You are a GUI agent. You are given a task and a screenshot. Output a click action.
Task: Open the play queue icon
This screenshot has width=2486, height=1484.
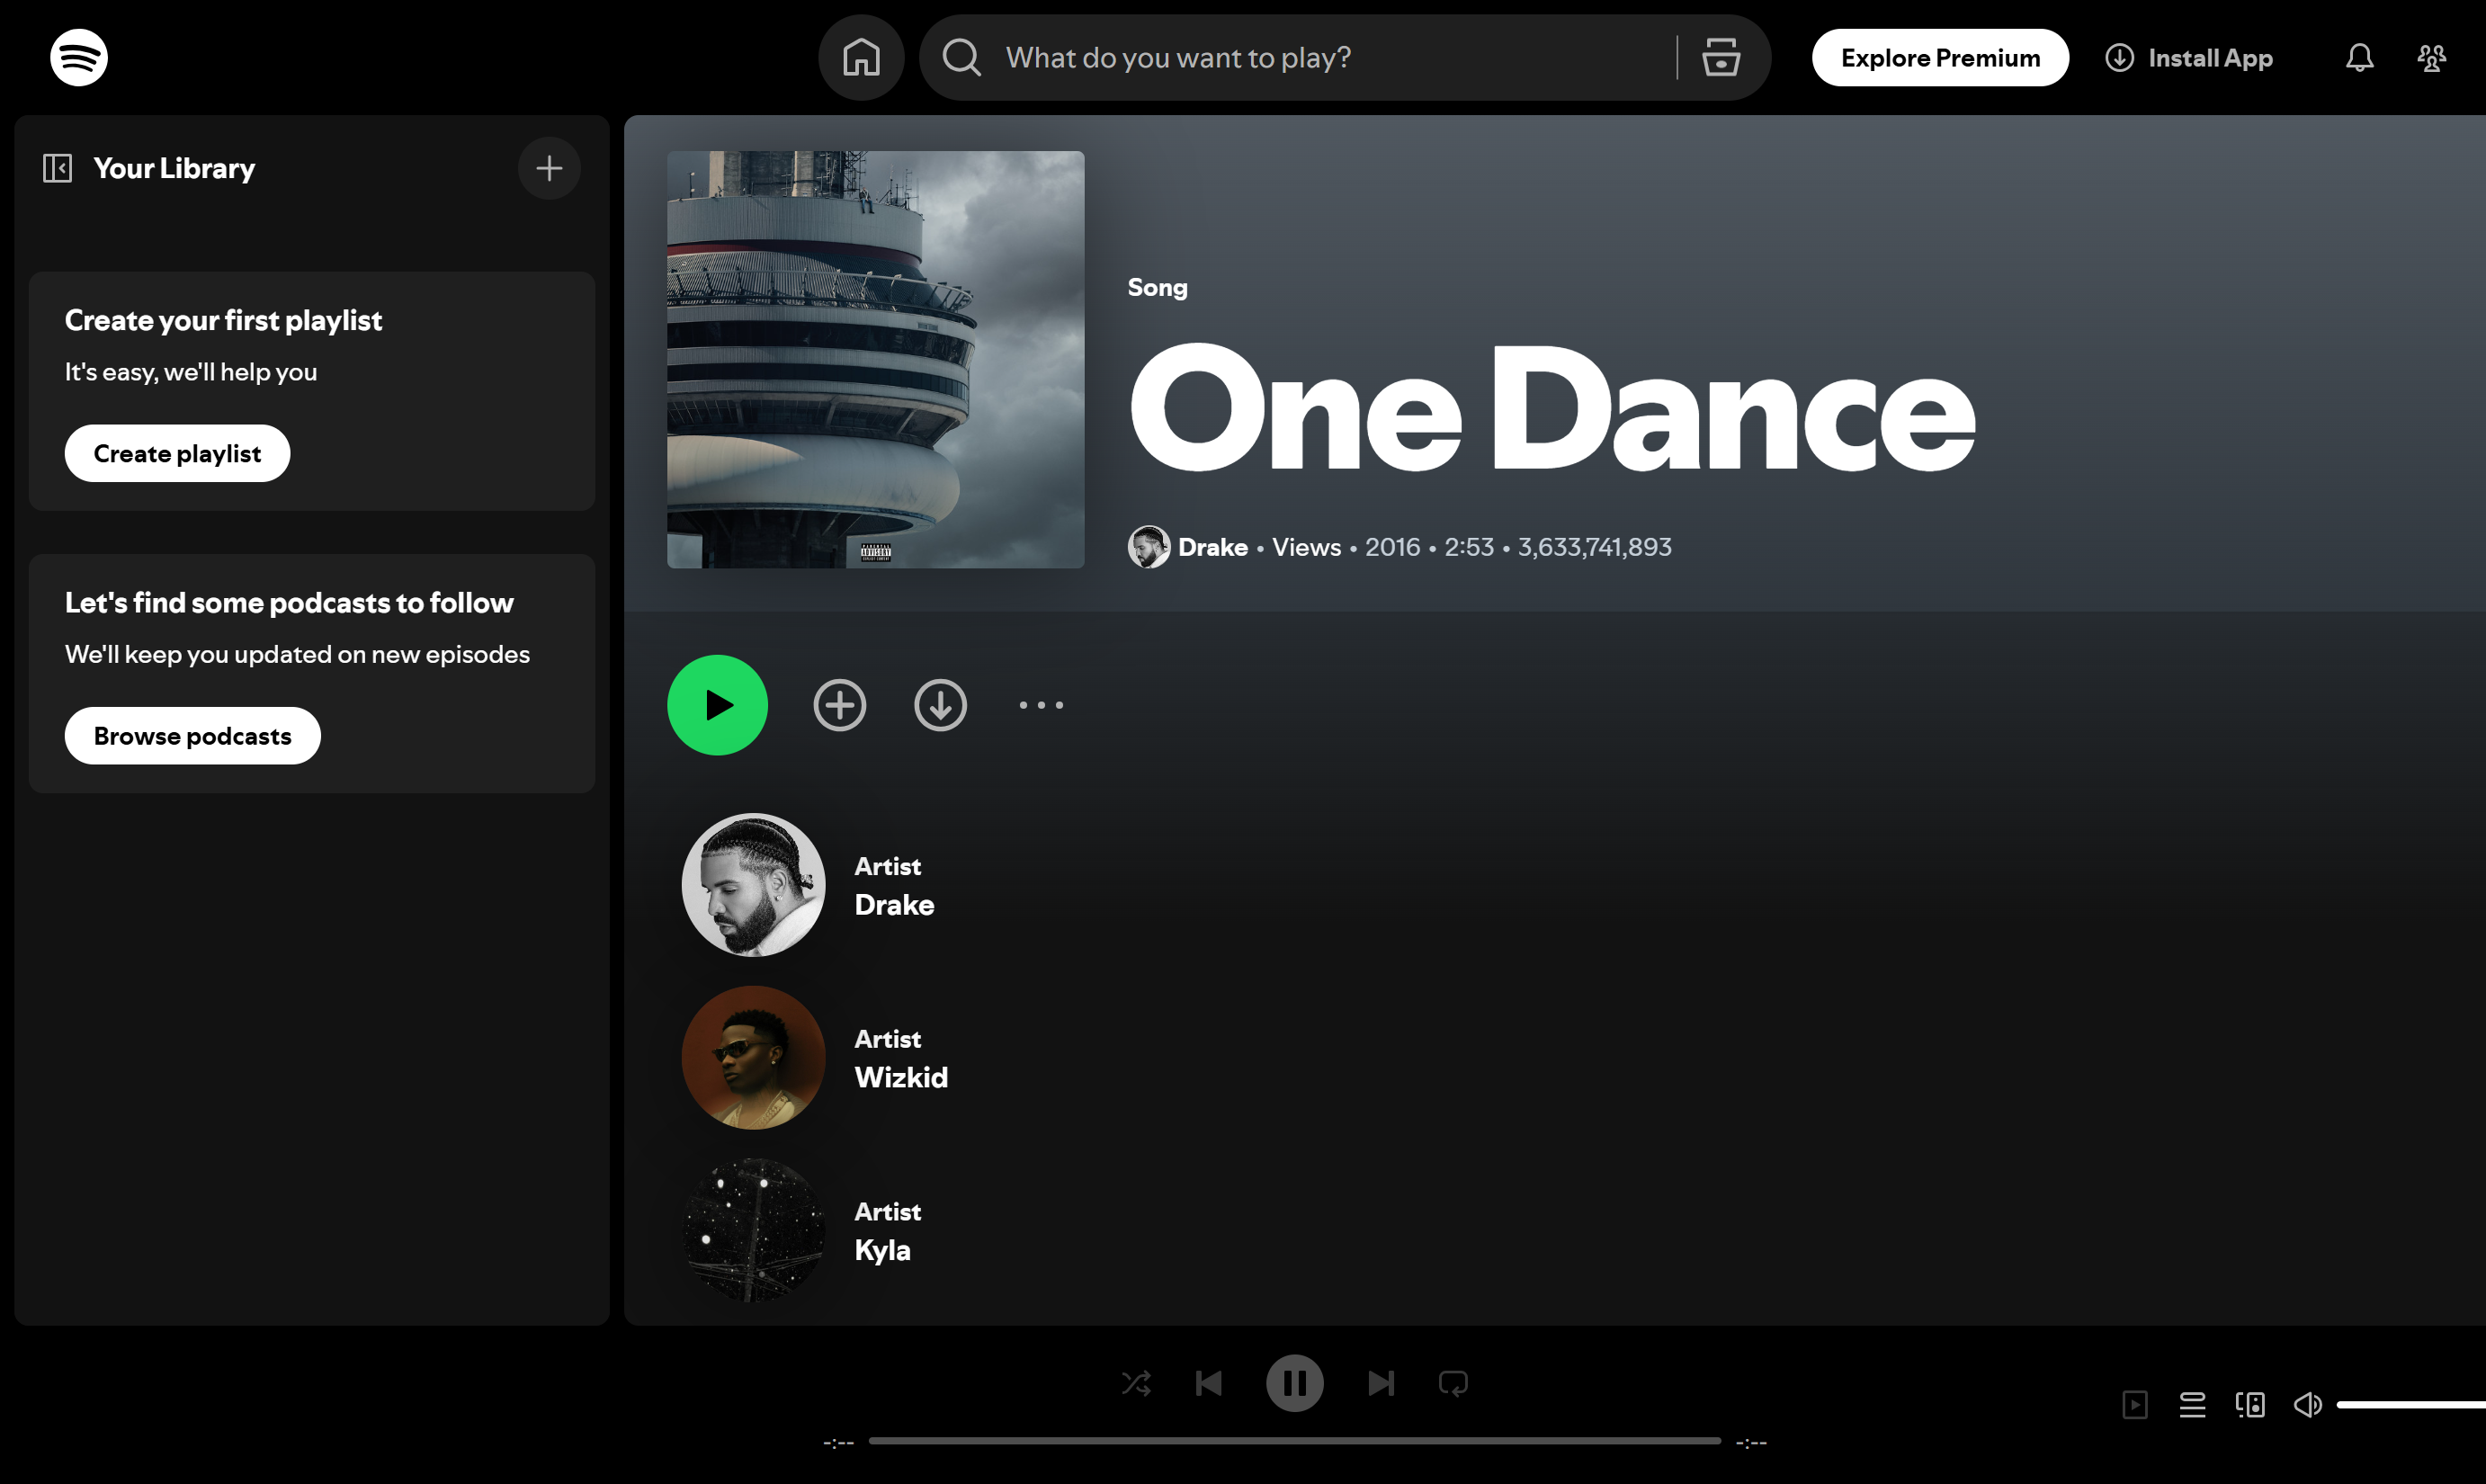click(x=2192, y=1404)
